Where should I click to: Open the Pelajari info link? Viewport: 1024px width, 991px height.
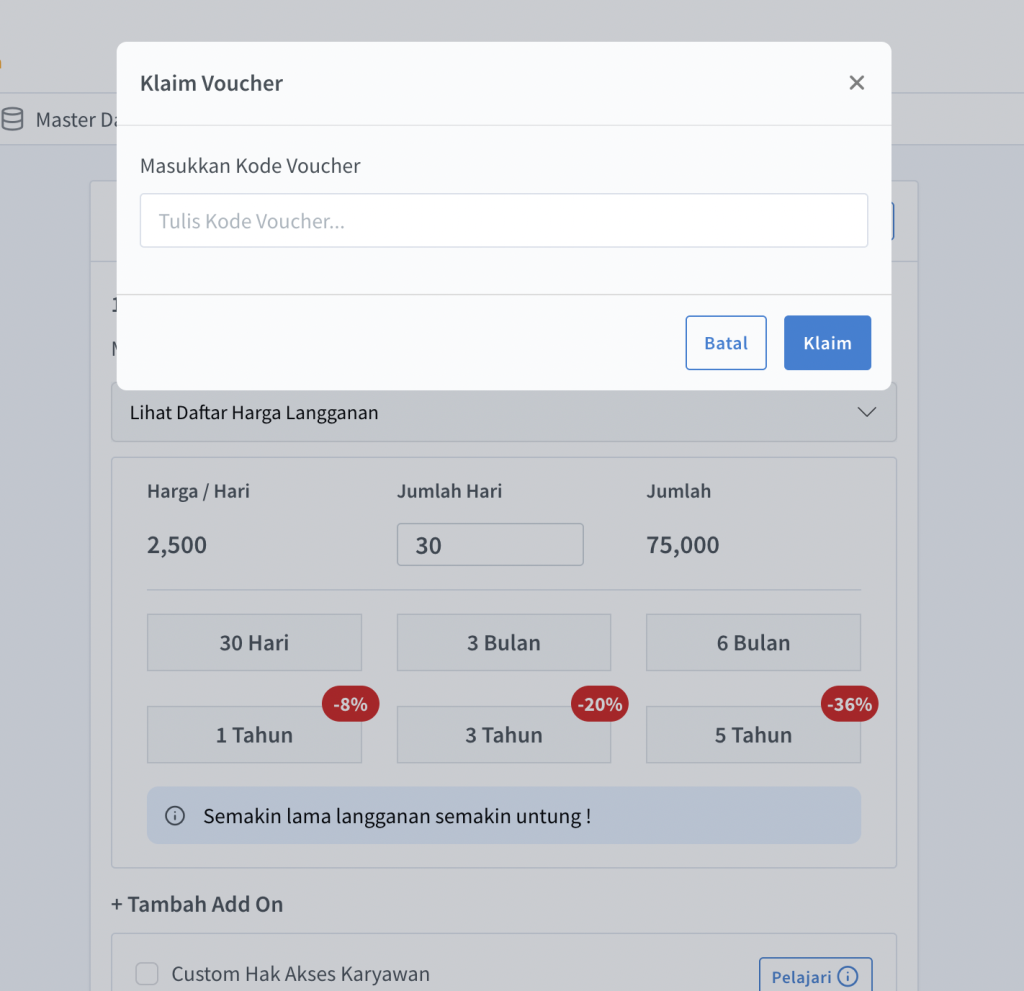814,976
